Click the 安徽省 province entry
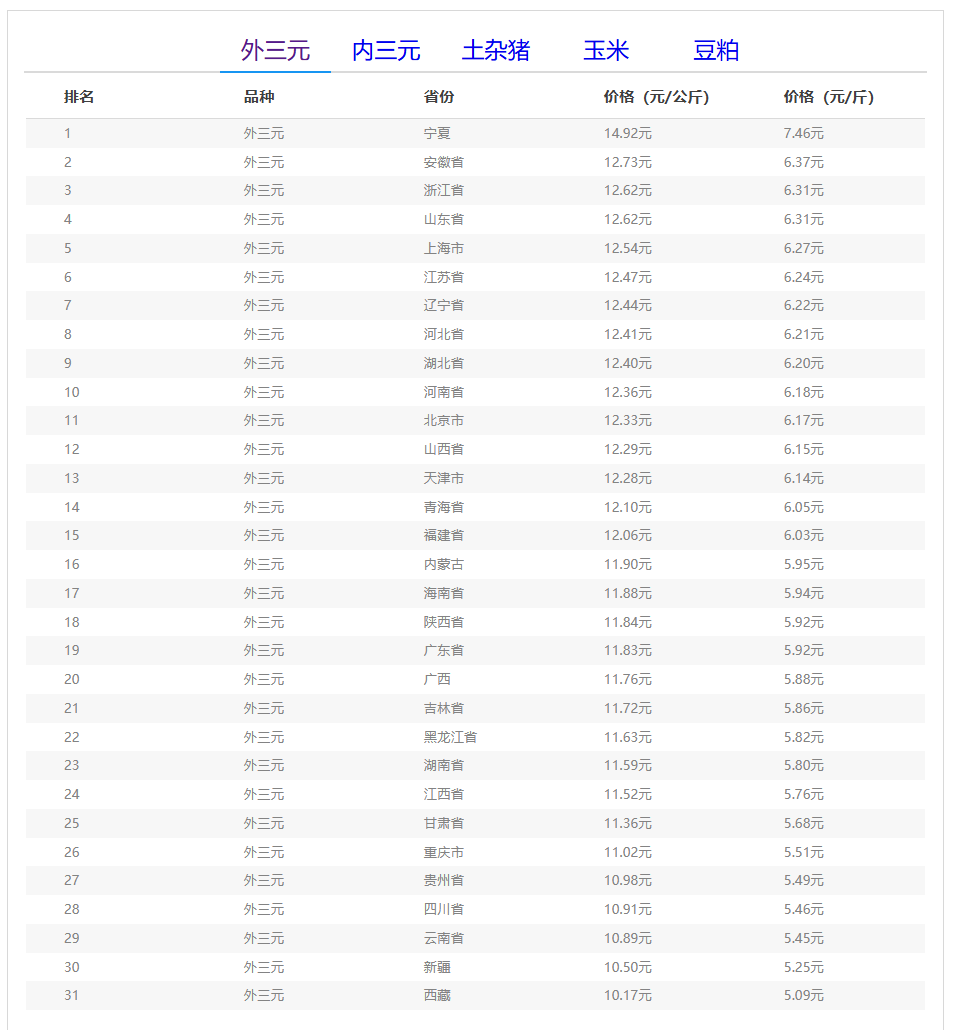Image resolution: width=960 pixels, height=1030 pixels. pyautogui.click(x=443, y=162)
